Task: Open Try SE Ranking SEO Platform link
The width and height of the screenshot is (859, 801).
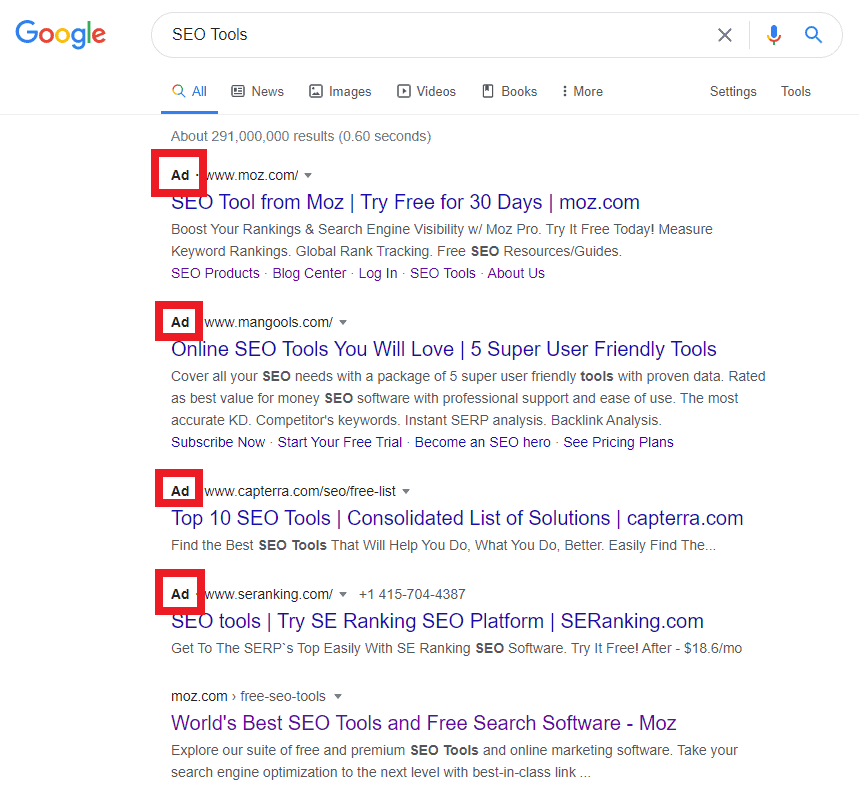Action: [x=437, y=621]
